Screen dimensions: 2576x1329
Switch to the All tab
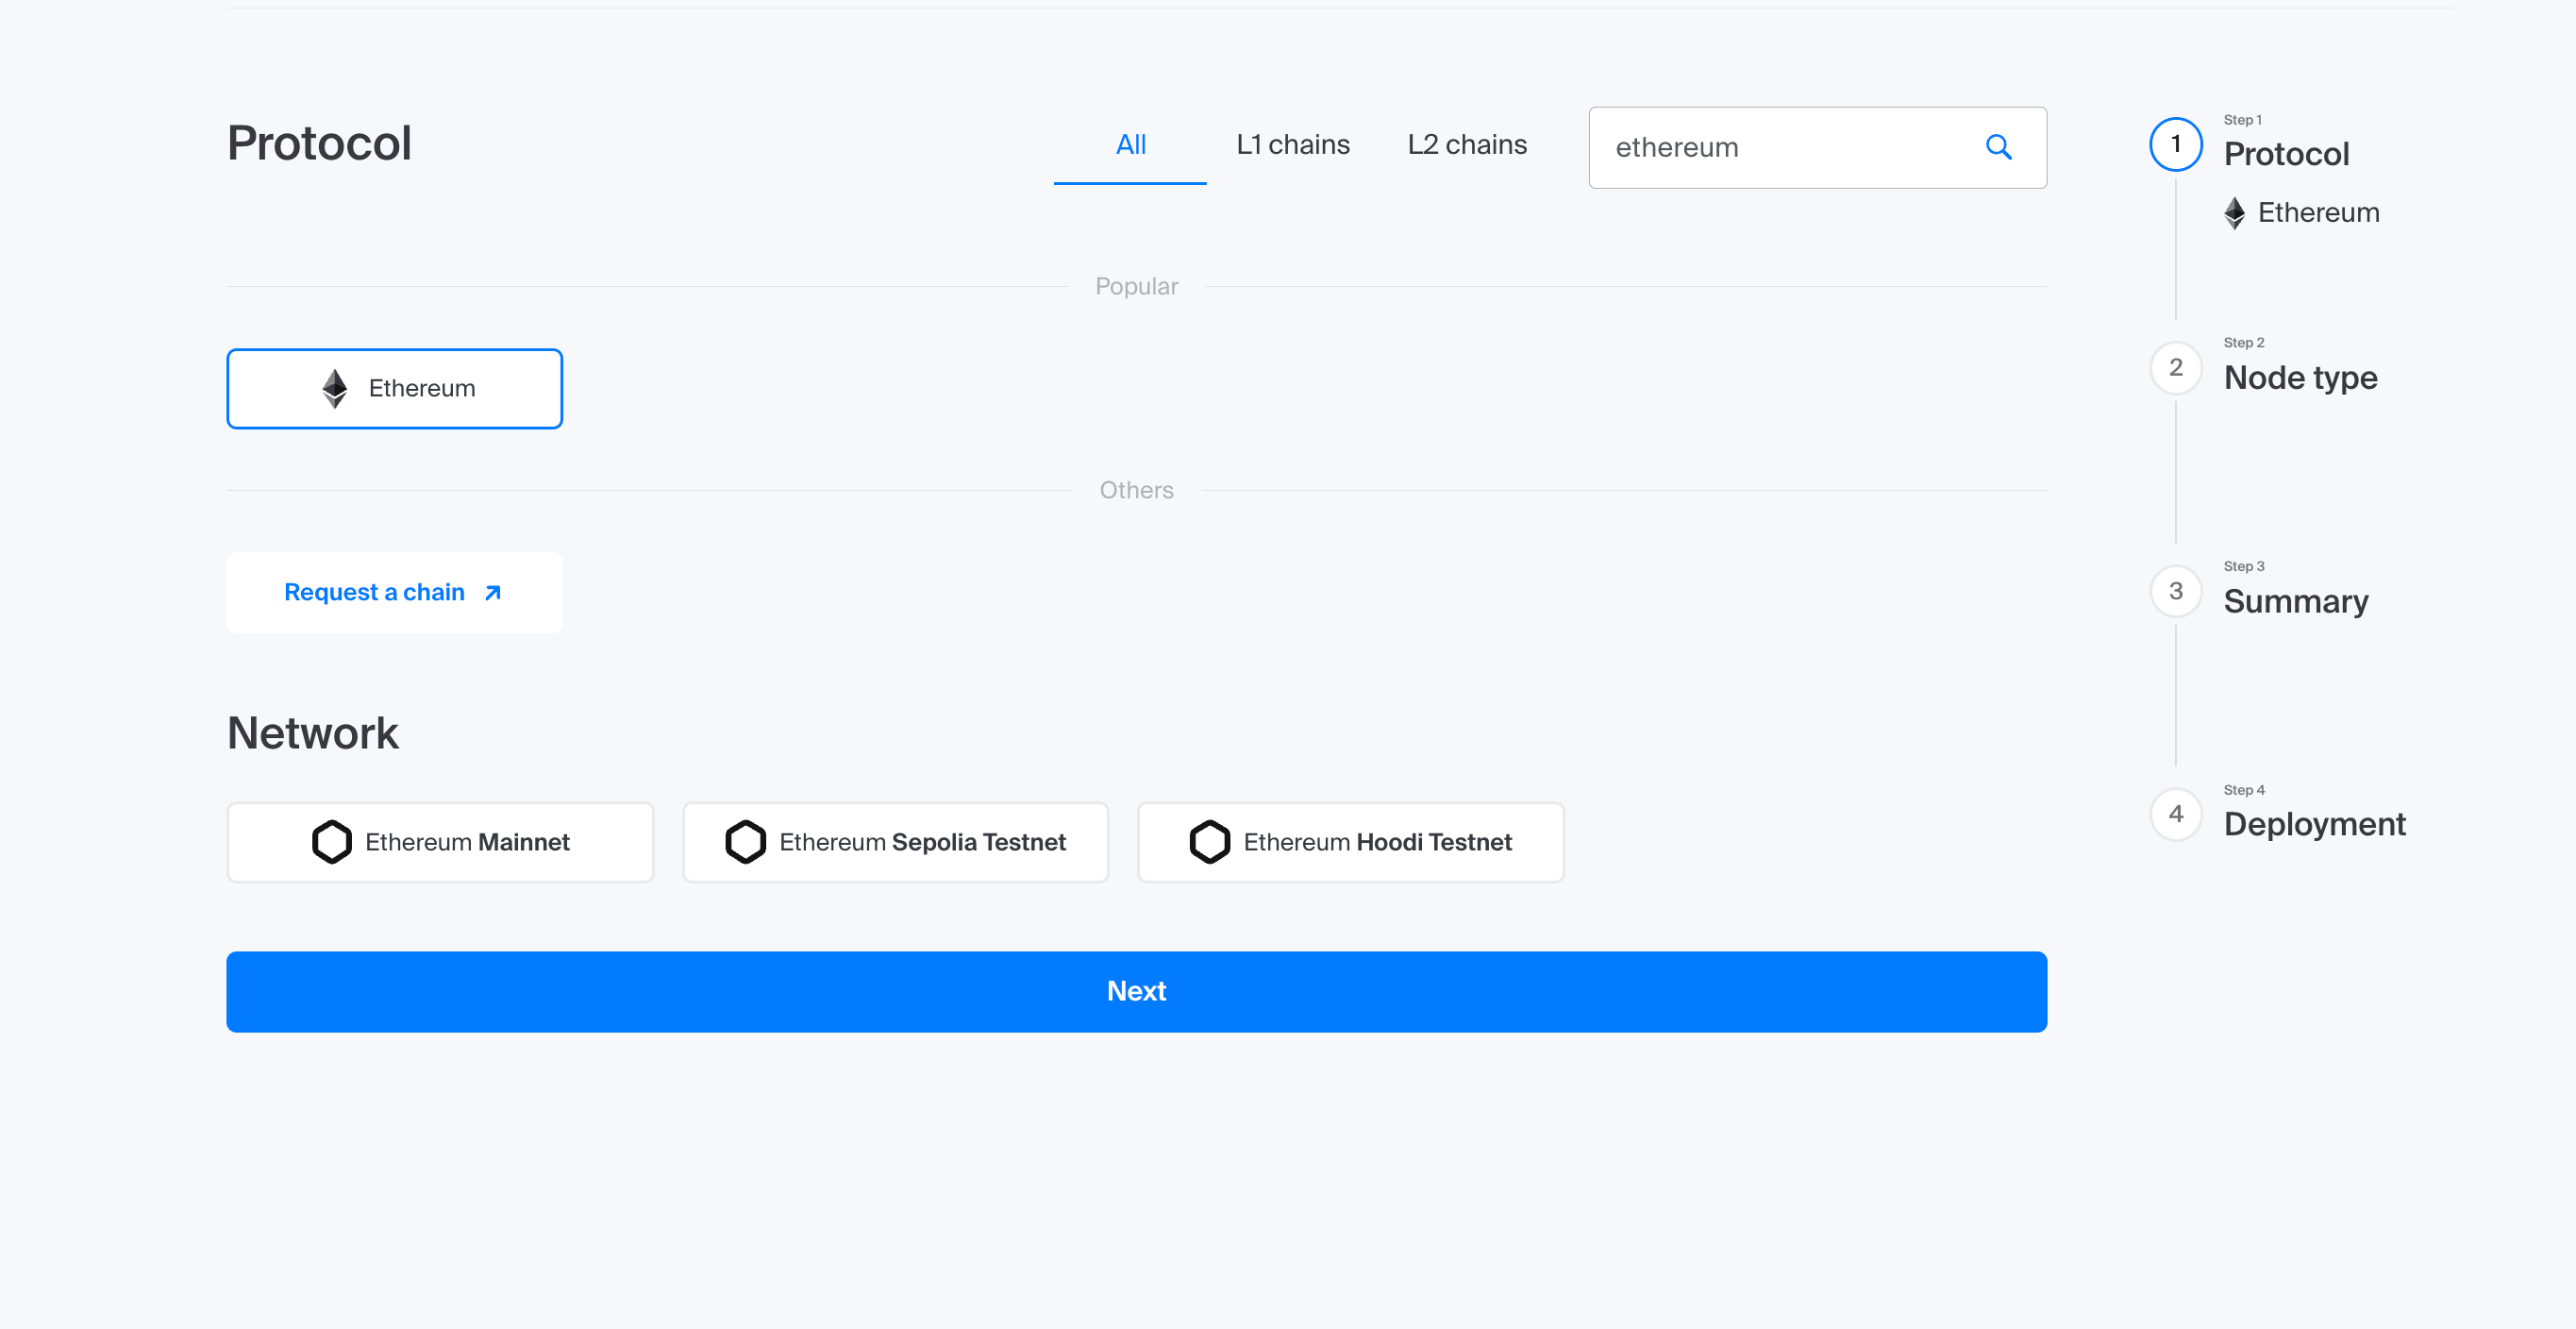(x=1131, y=145)
